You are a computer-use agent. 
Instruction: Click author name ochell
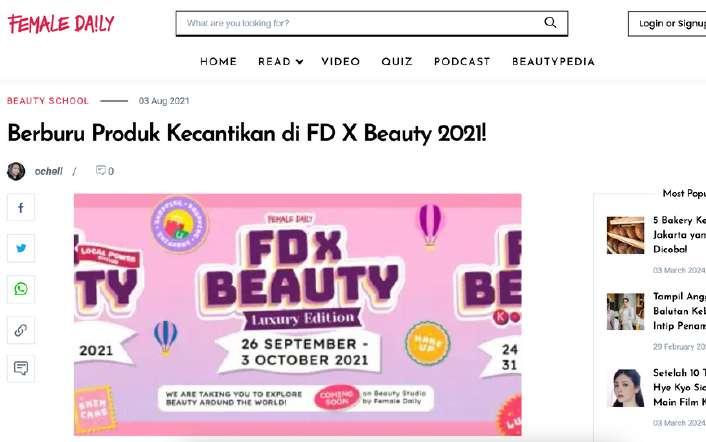click(x=49, y=171)
